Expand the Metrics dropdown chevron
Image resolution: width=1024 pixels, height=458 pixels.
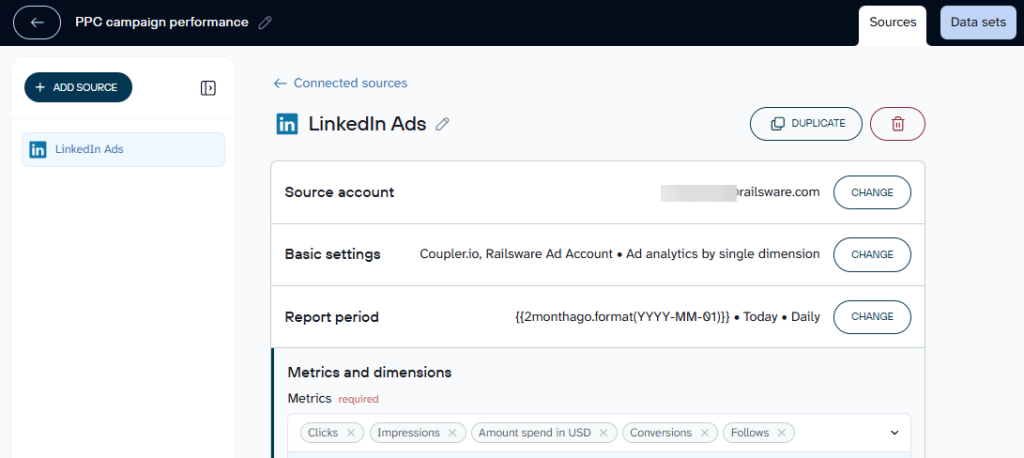pyautogui.click(x=895, y=433)
